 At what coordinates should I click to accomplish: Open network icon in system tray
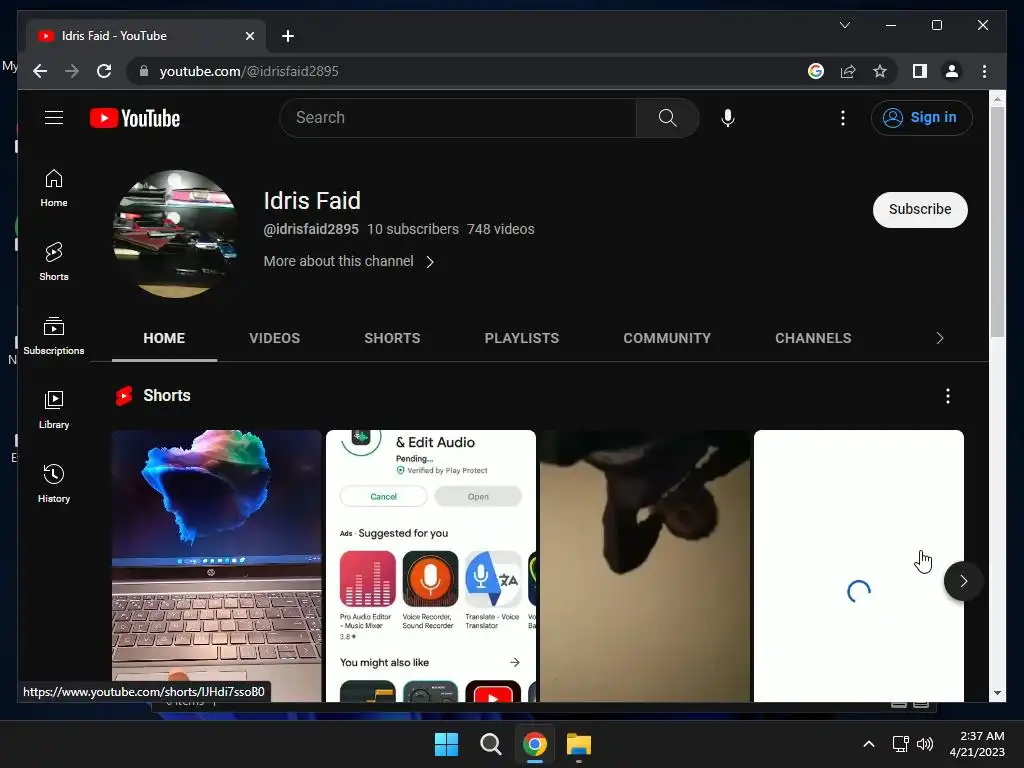click(x=901, y=744)
